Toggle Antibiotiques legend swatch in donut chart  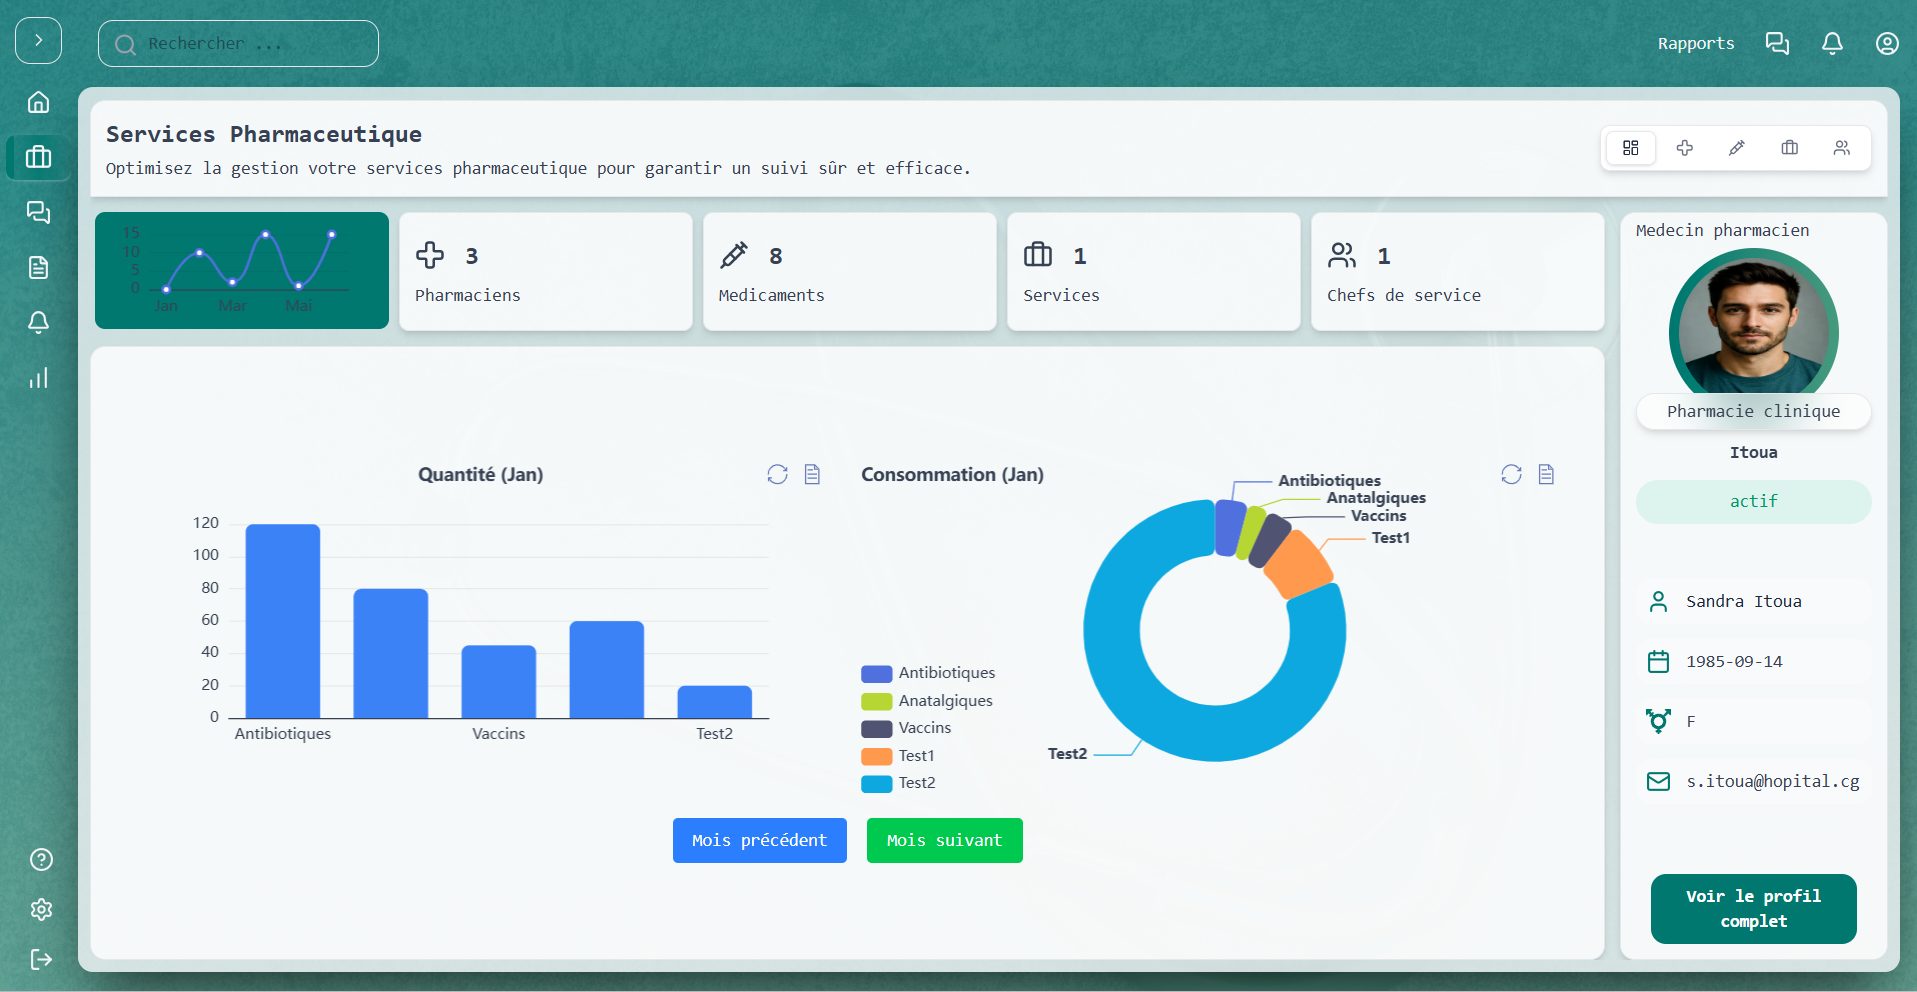pyautogui.click(x=877, y=674)
